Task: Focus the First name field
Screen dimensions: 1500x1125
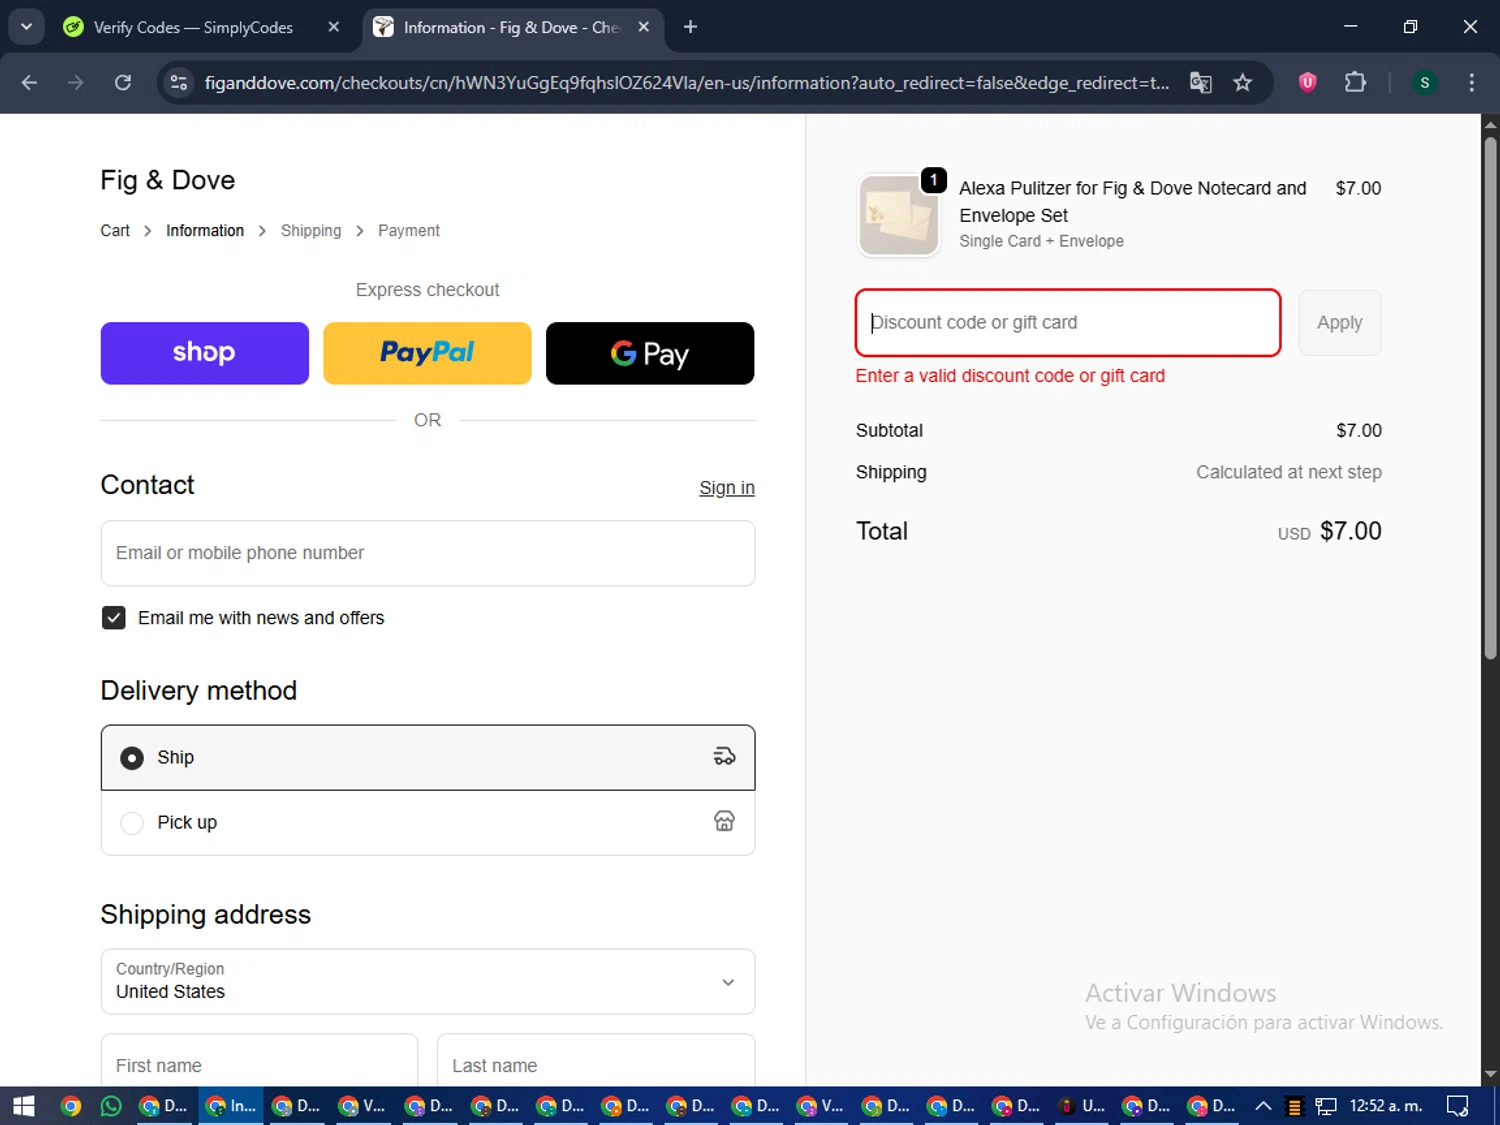Action: pyautogui.click(x=259, y=1060)
